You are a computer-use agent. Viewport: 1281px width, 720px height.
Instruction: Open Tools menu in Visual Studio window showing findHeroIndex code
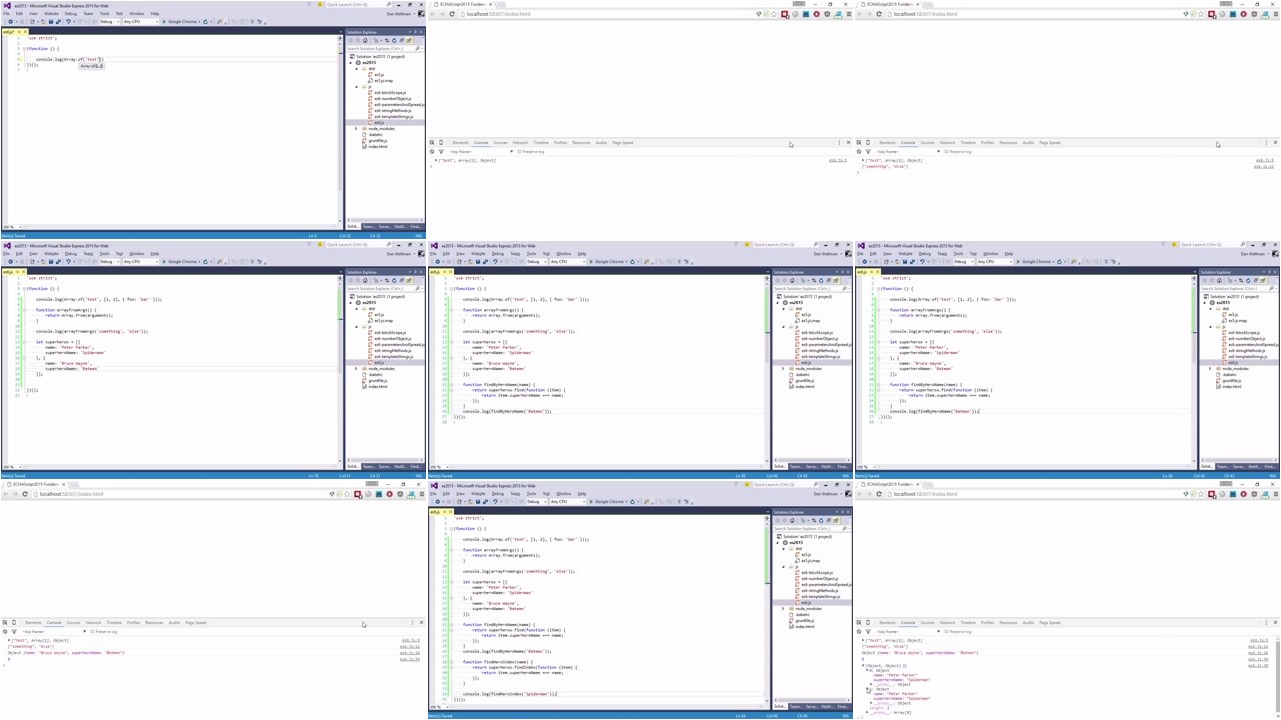(531, 494)
